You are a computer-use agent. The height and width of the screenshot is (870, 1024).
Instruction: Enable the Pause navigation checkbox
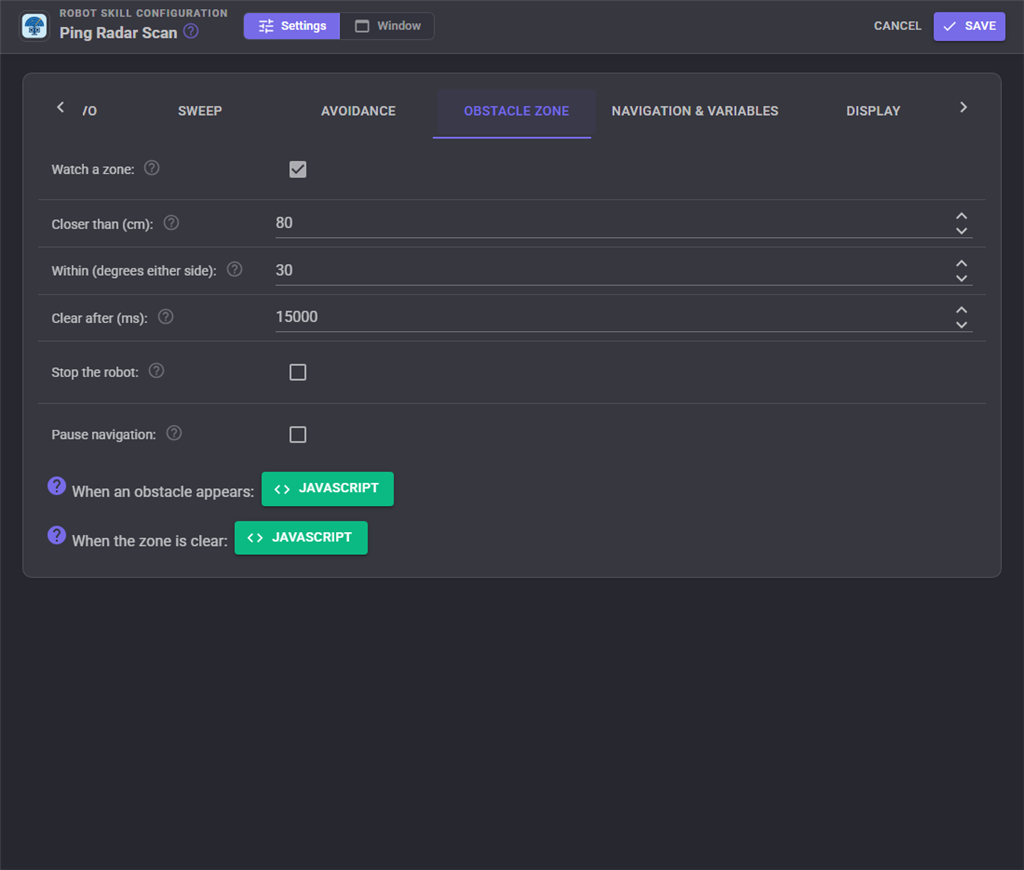pos(298,434)
